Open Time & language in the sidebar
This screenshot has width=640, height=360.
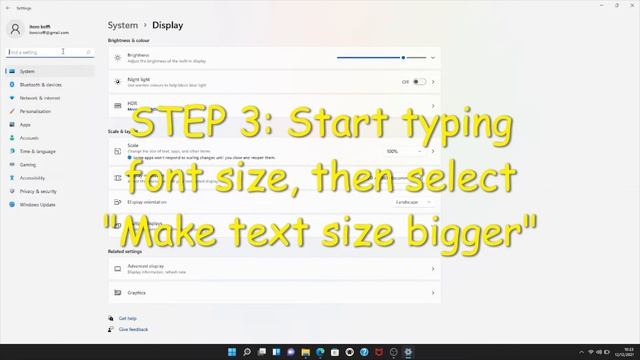click(x=38, y=151)
